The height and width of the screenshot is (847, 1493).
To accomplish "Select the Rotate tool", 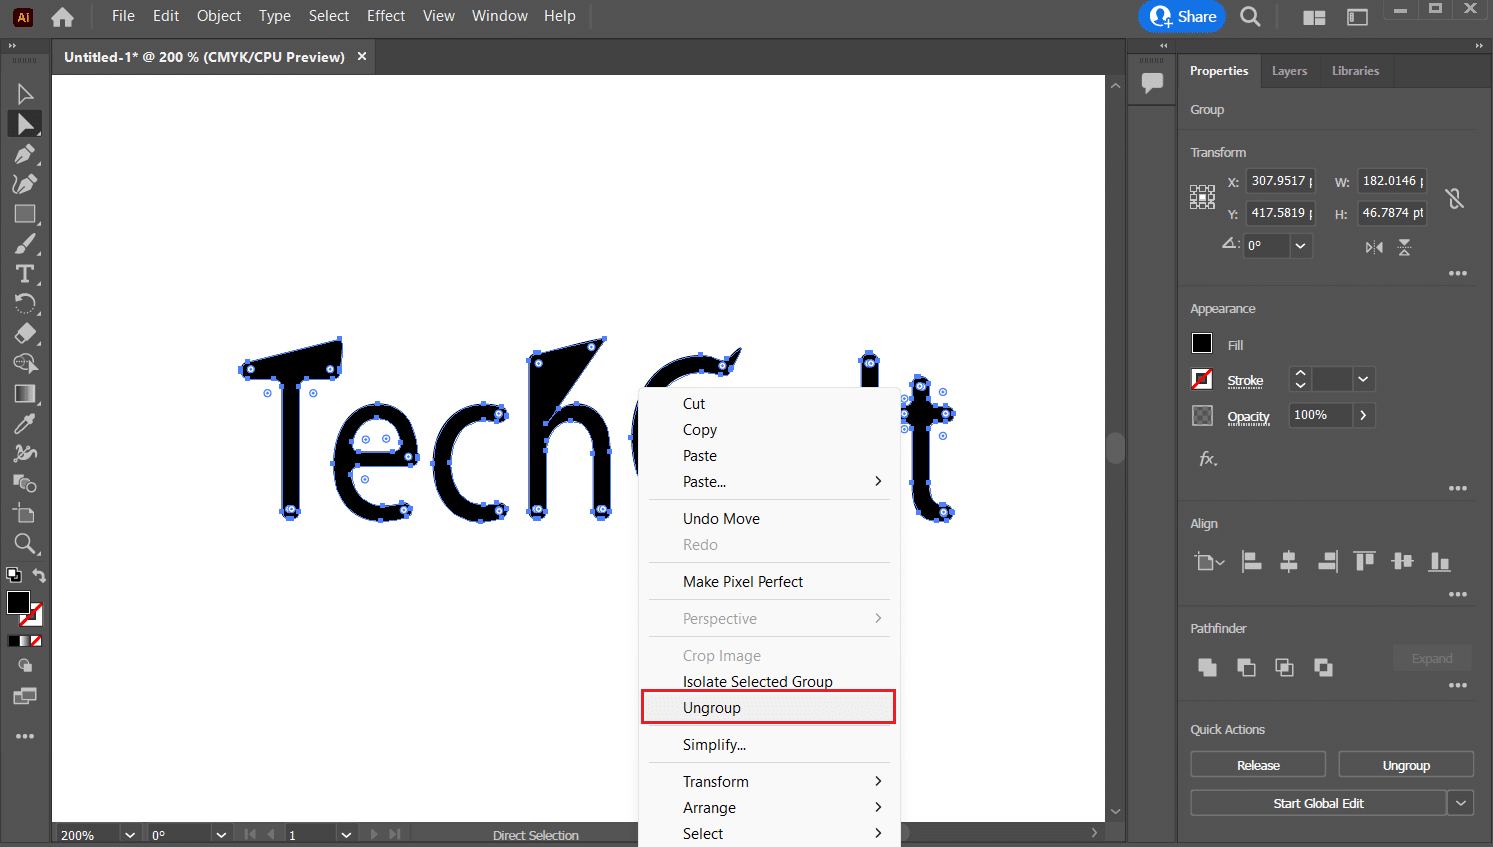I will click(27, 303).
